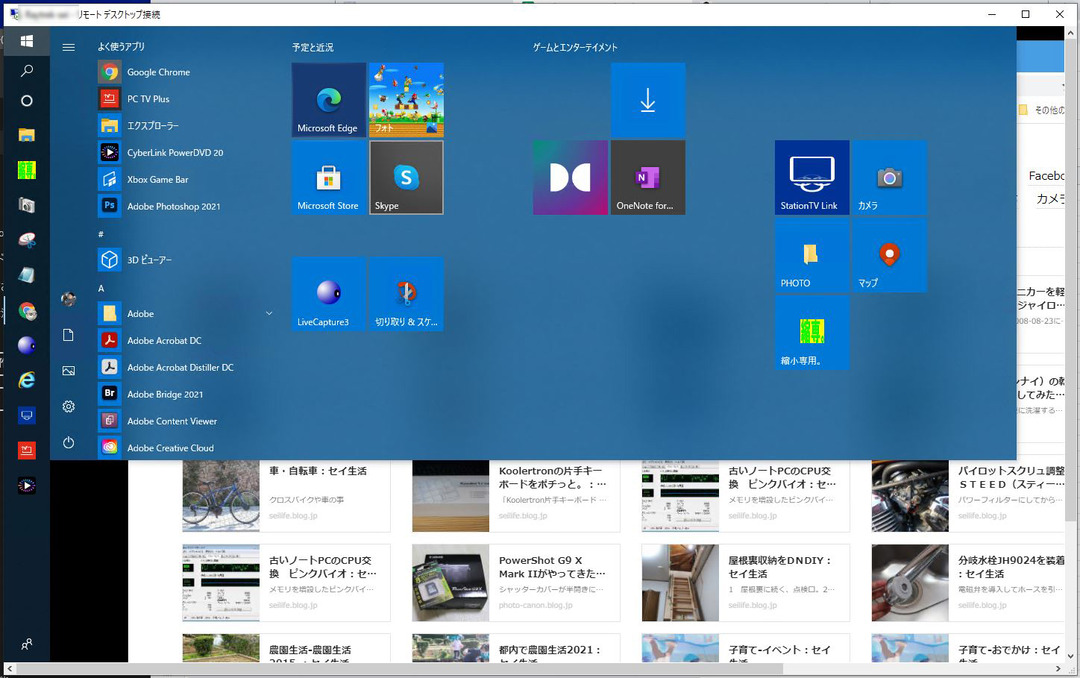This screenshot has height=678, width=1080.
Task: Open the PHOTO folder tile
Action: click(812, 256)
